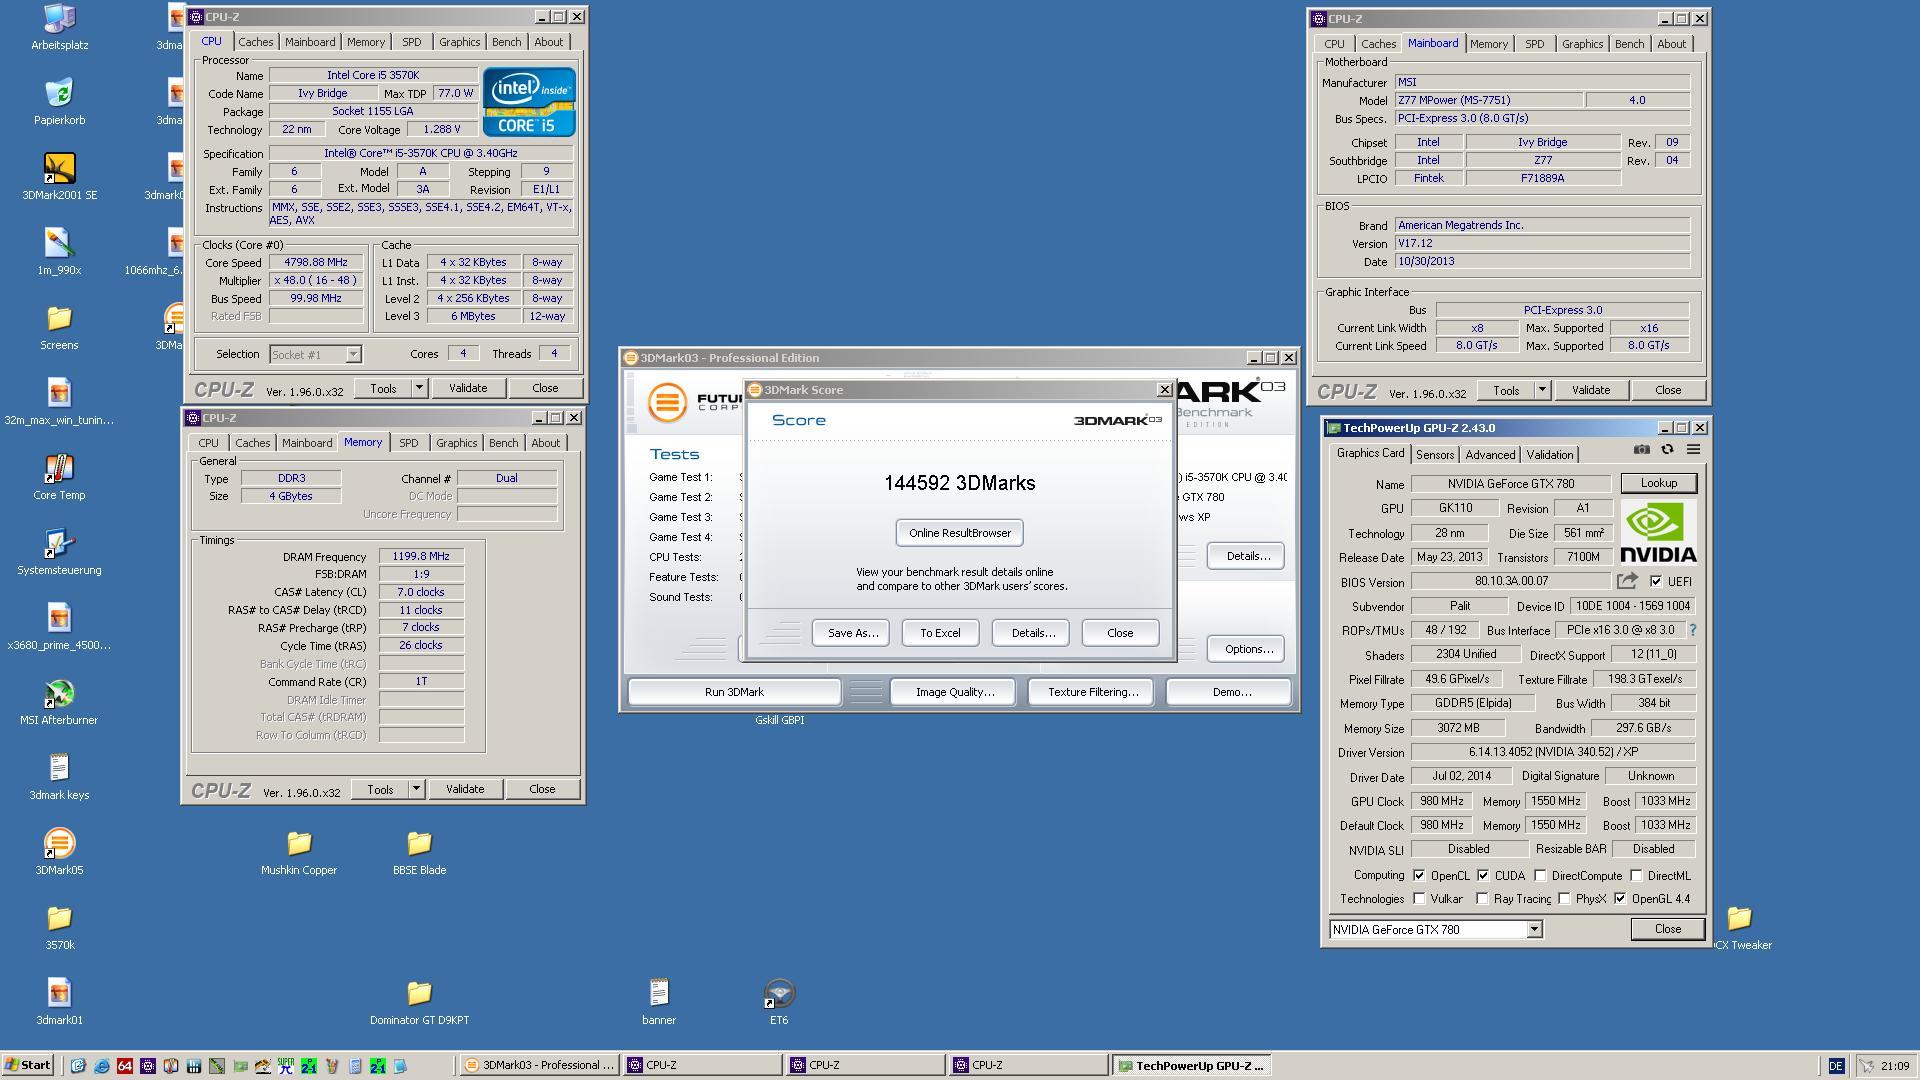Toggle the Ray Tracing checkbox in GPU-Z

[1482, 898]
